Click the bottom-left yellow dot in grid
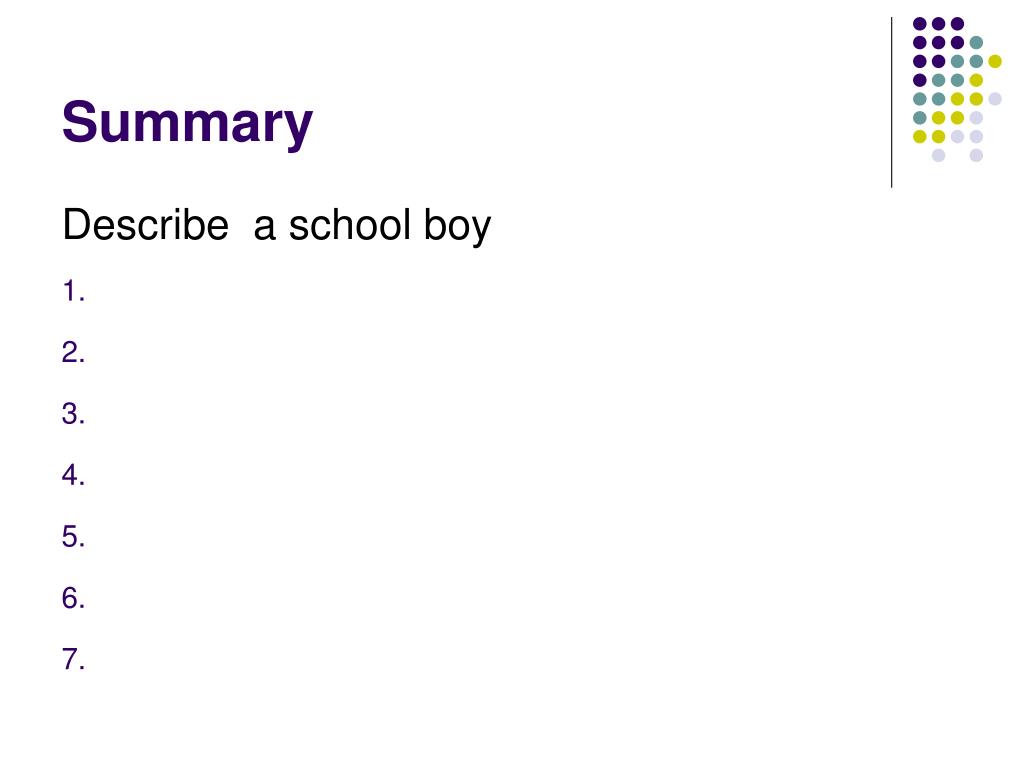1024x768 pixels. 920,136
